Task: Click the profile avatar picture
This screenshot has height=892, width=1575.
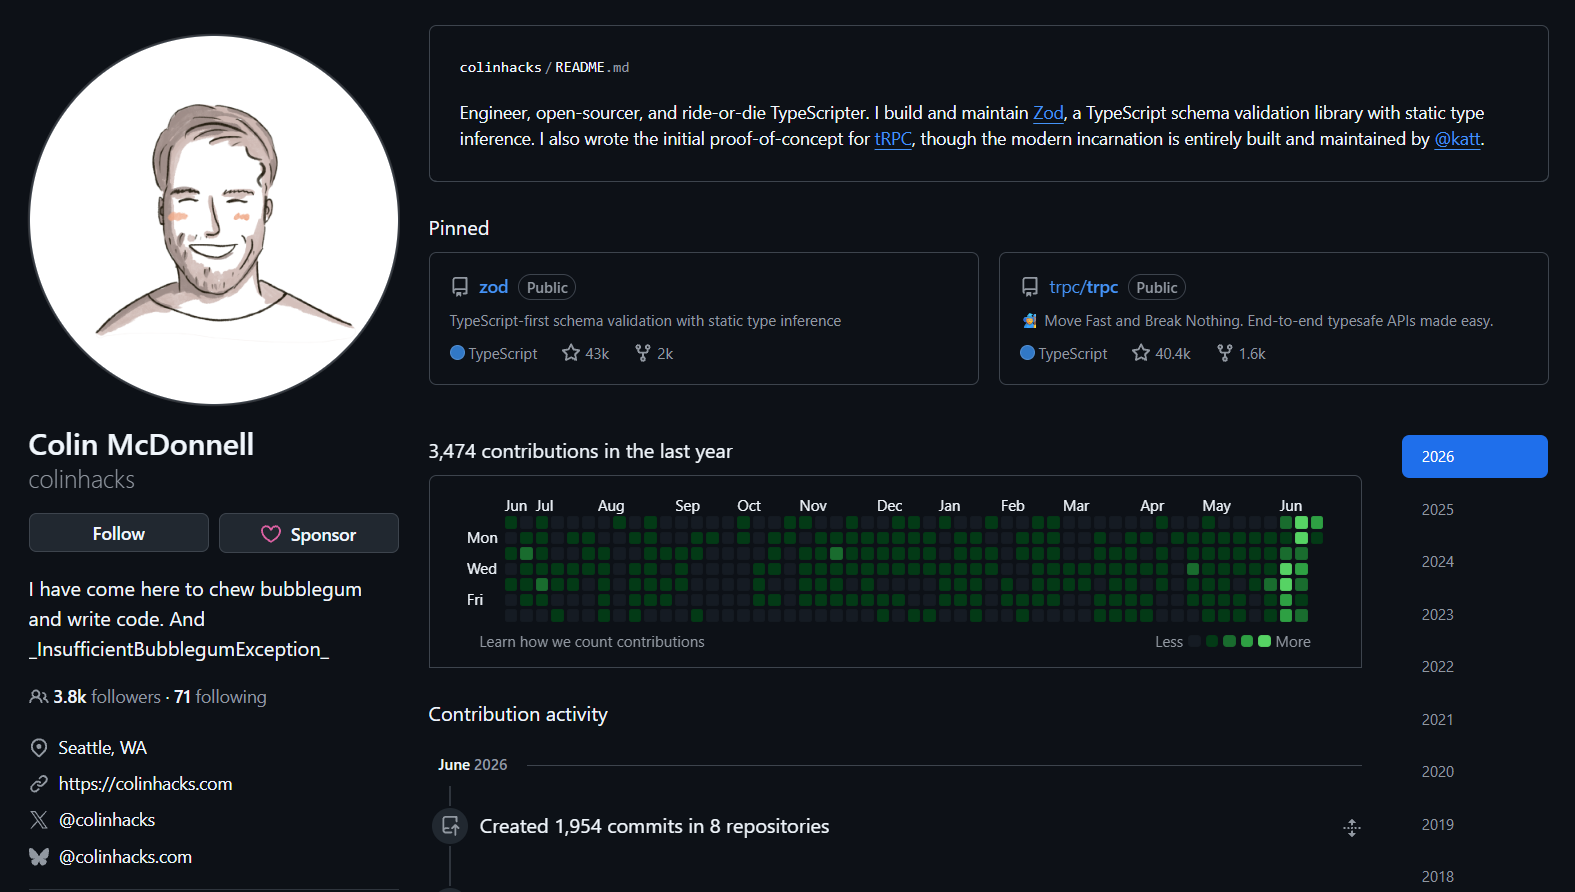Action: 214,220
